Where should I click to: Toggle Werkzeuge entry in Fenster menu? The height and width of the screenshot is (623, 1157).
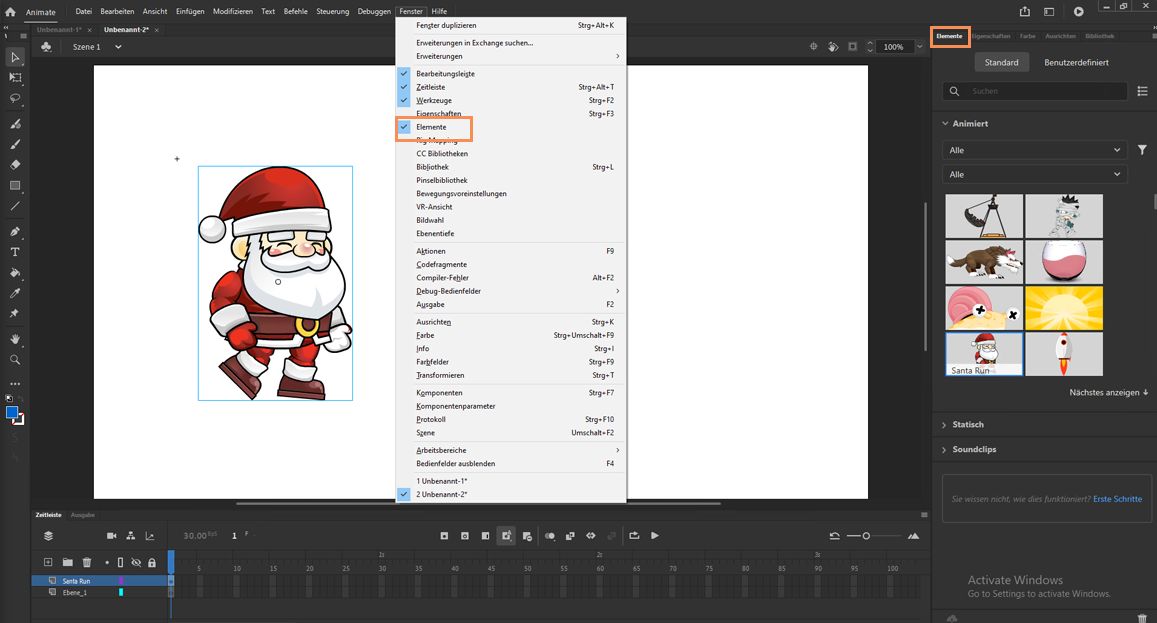pos(511,100)
